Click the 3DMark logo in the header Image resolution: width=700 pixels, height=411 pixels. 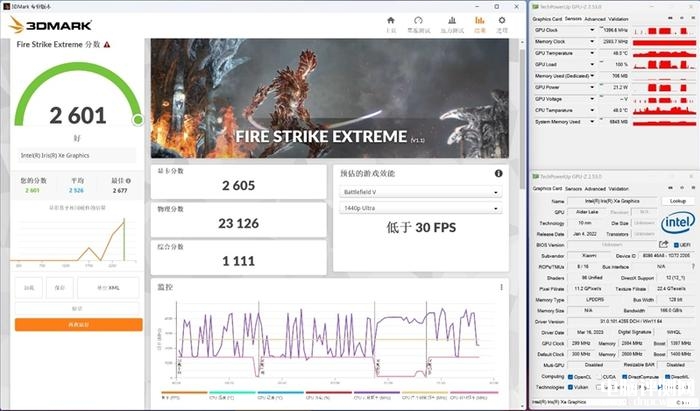coord(50,25)
